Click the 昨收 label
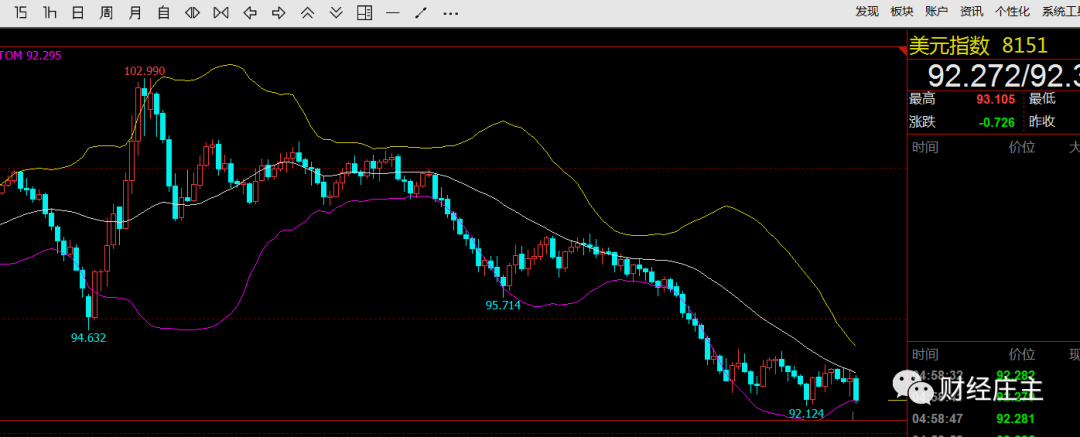 point(1042,122)
